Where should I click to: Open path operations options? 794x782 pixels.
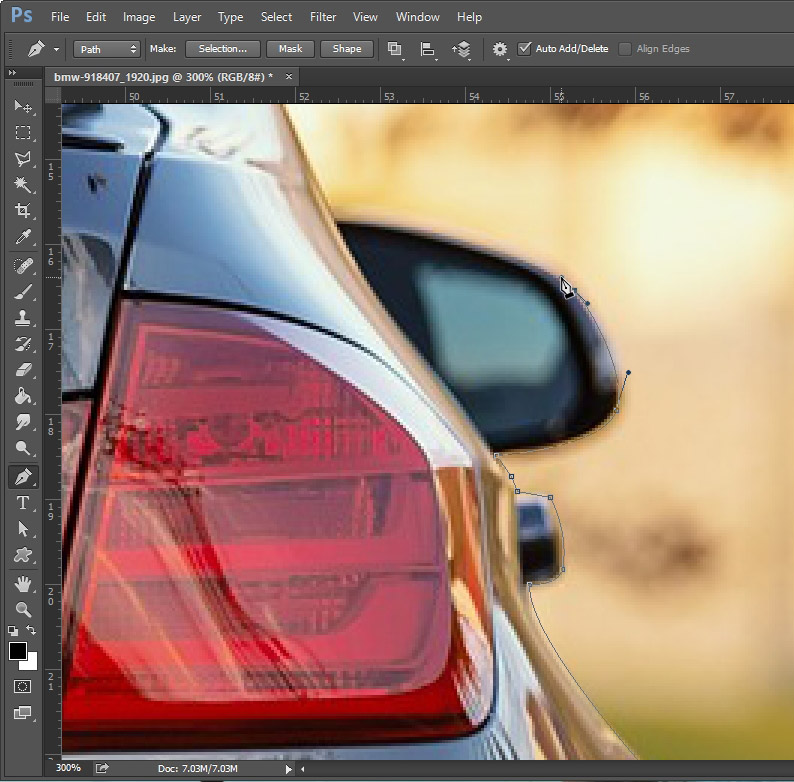pos(394,49)
